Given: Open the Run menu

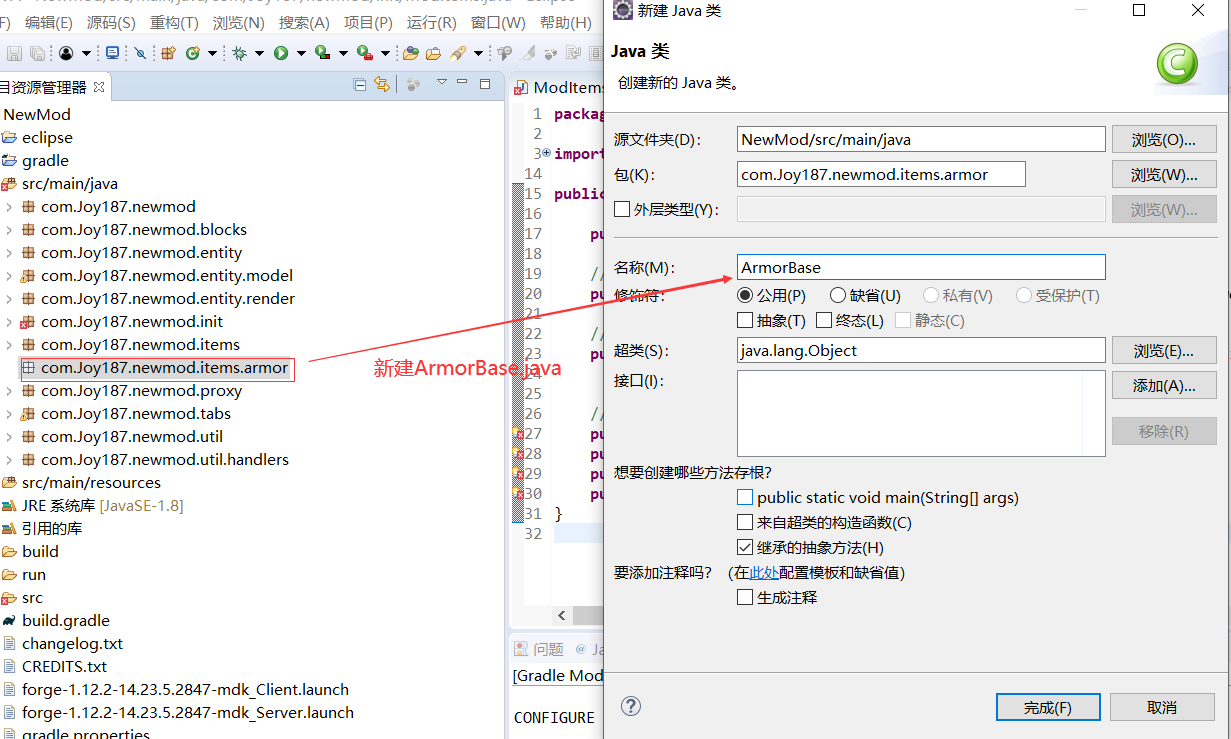Looking at the screenshot, I should (431, 22).
